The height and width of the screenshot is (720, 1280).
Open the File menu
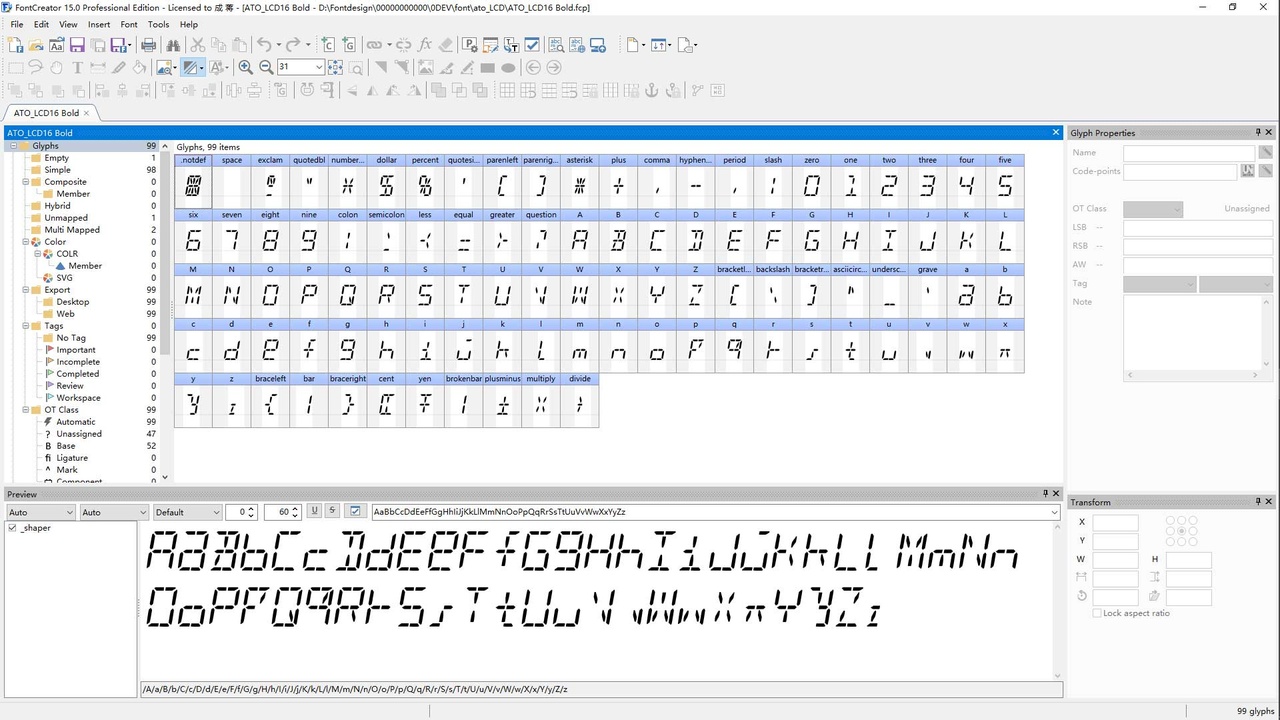[17, 24]
